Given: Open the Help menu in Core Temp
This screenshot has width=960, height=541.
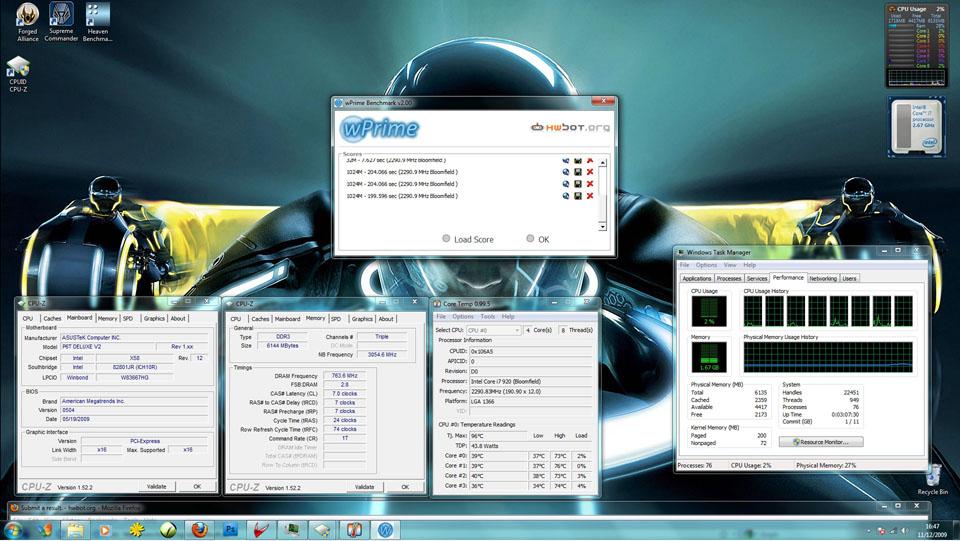Looking at the screenshot, I should tap(508, 316).
